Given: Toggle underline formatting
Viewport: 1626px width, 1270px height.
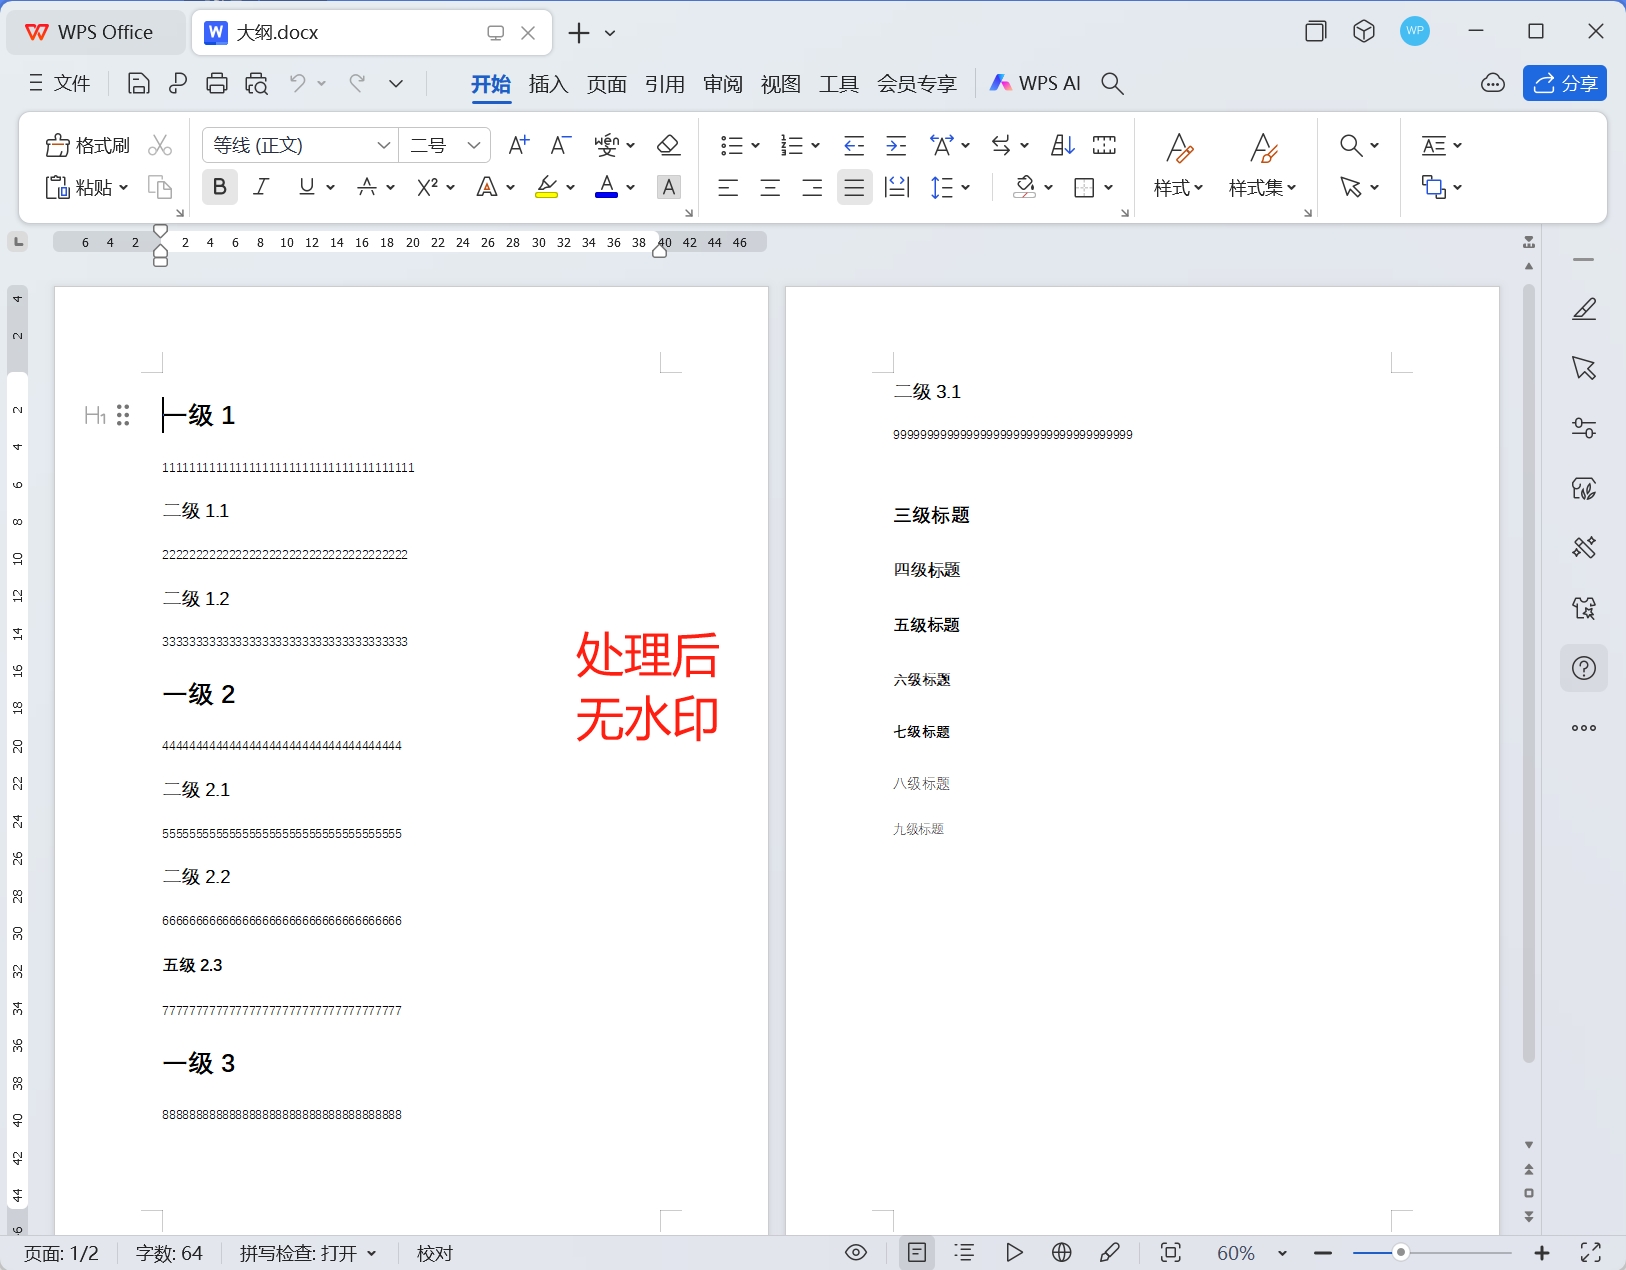Looking at the screenshot, I should [306, 187].
